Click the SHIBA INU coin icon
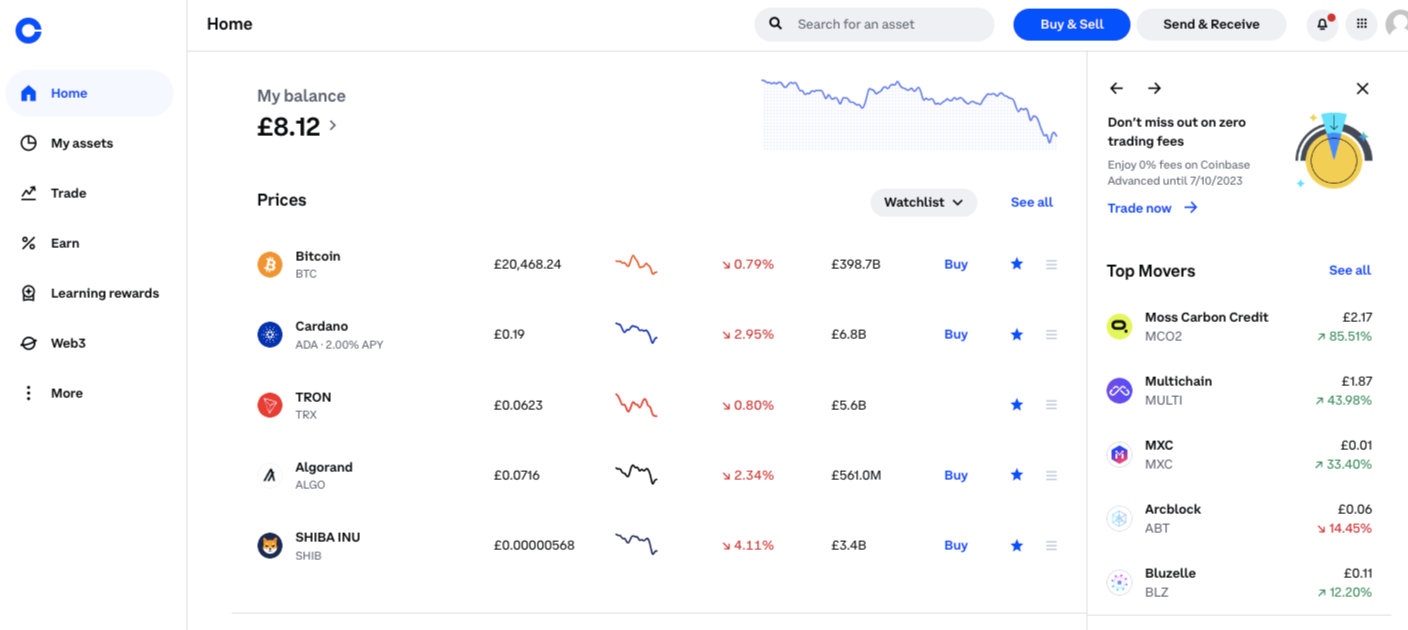1408x630 pixels. point(270,545)
